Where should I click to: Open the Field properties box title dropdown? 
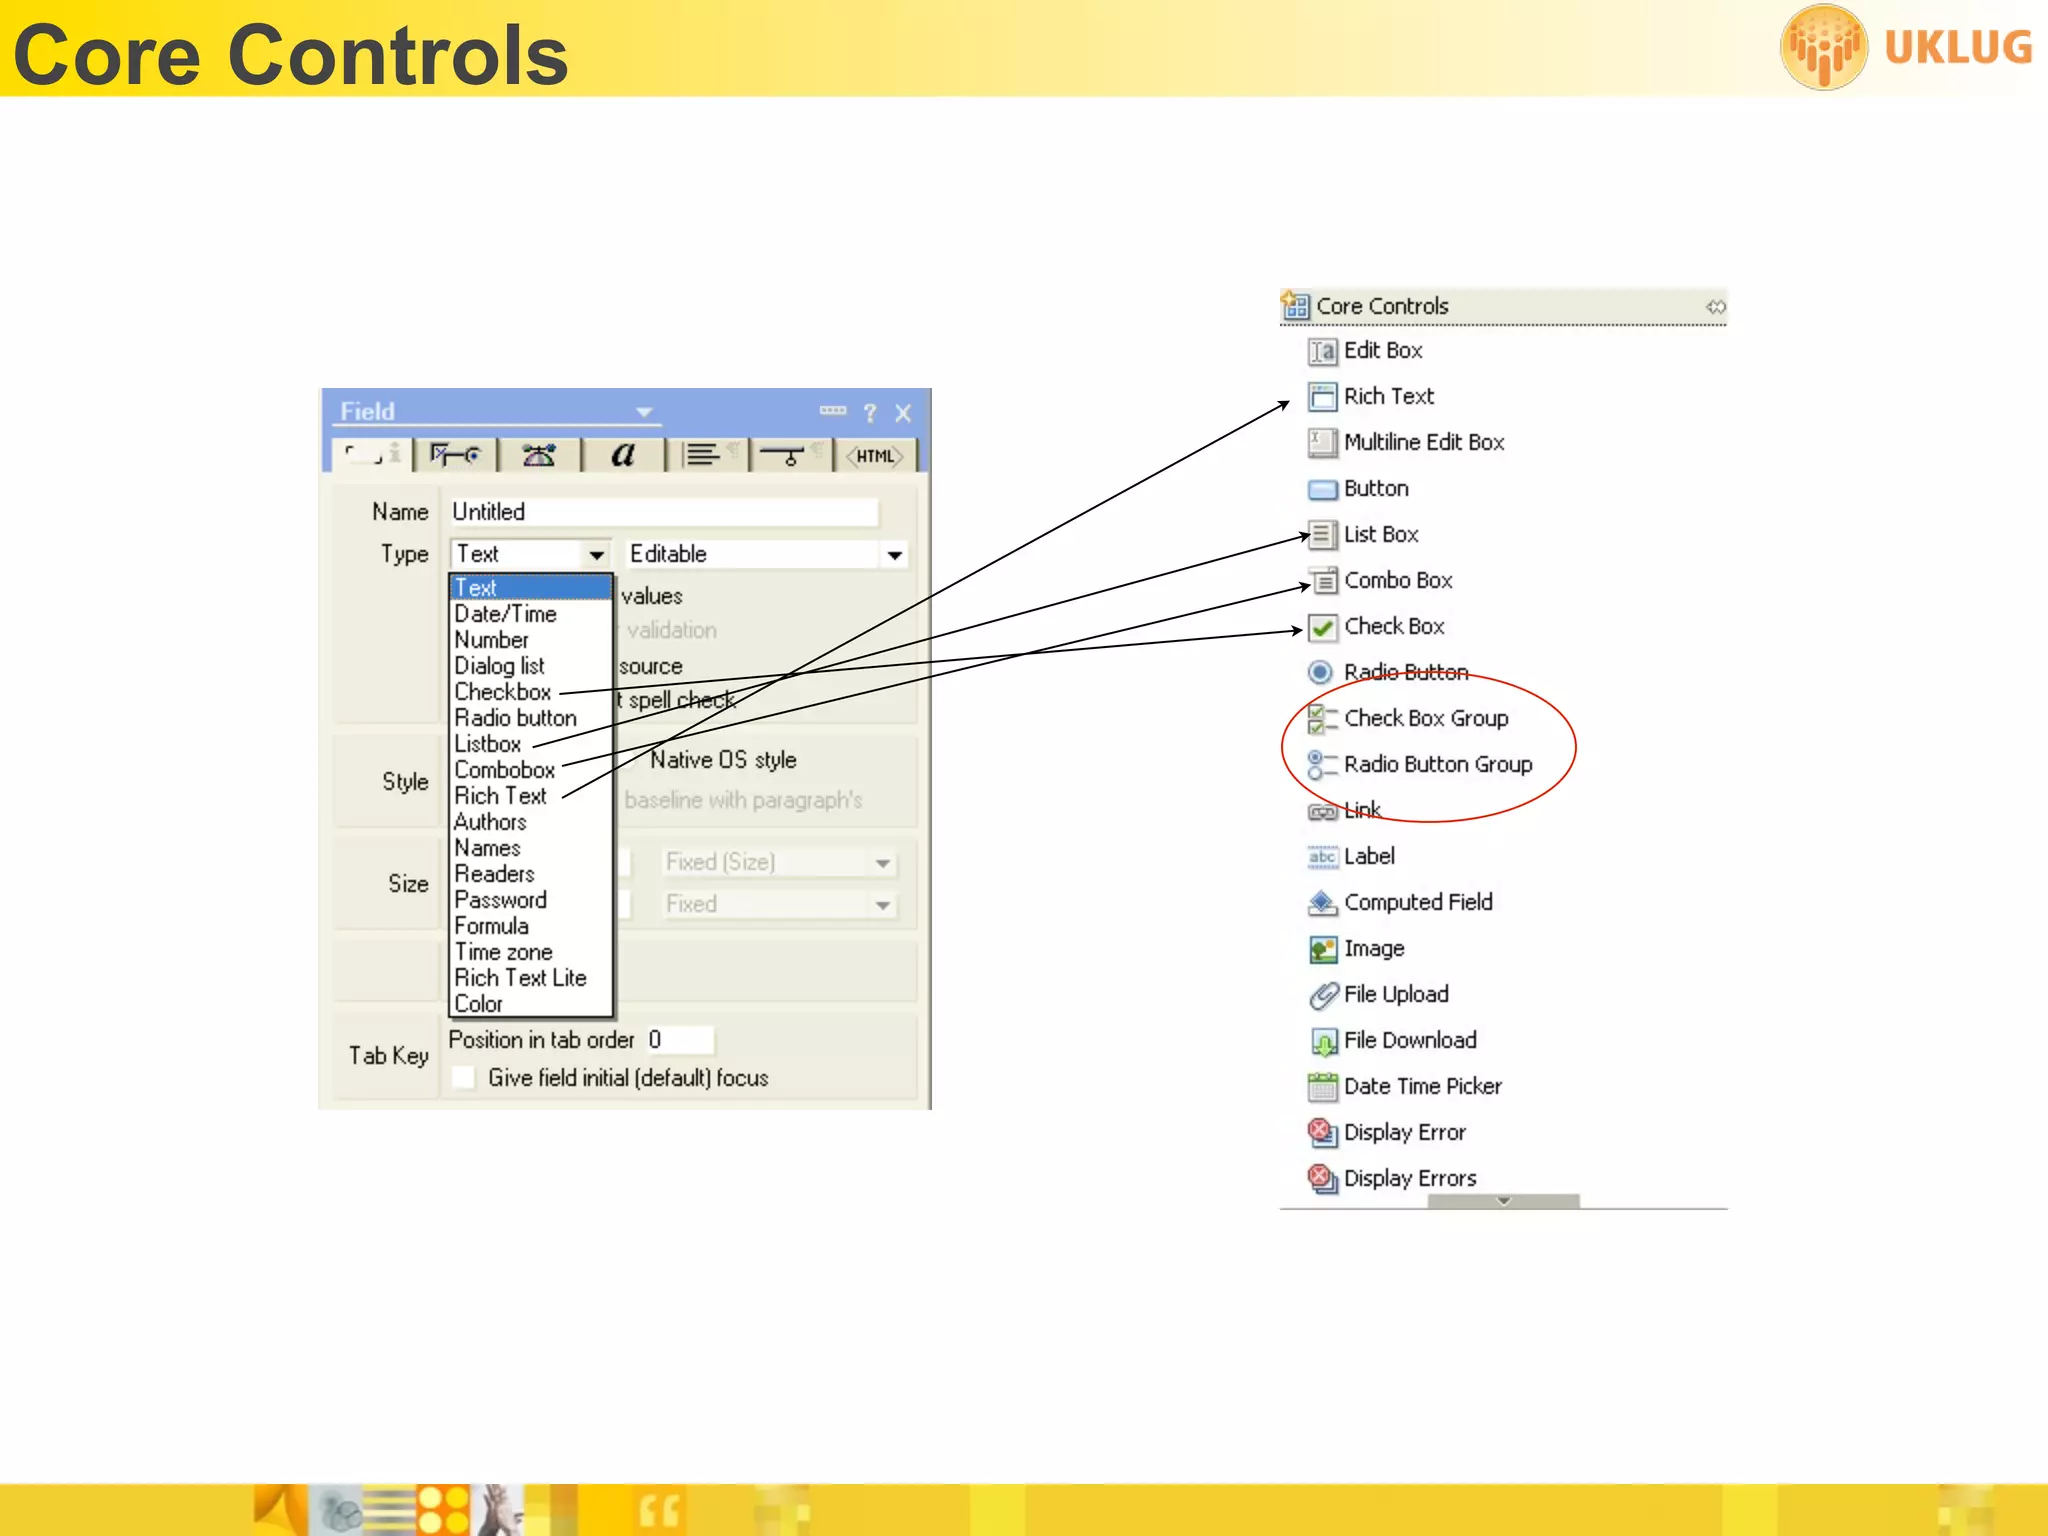(x=644, y=412)
